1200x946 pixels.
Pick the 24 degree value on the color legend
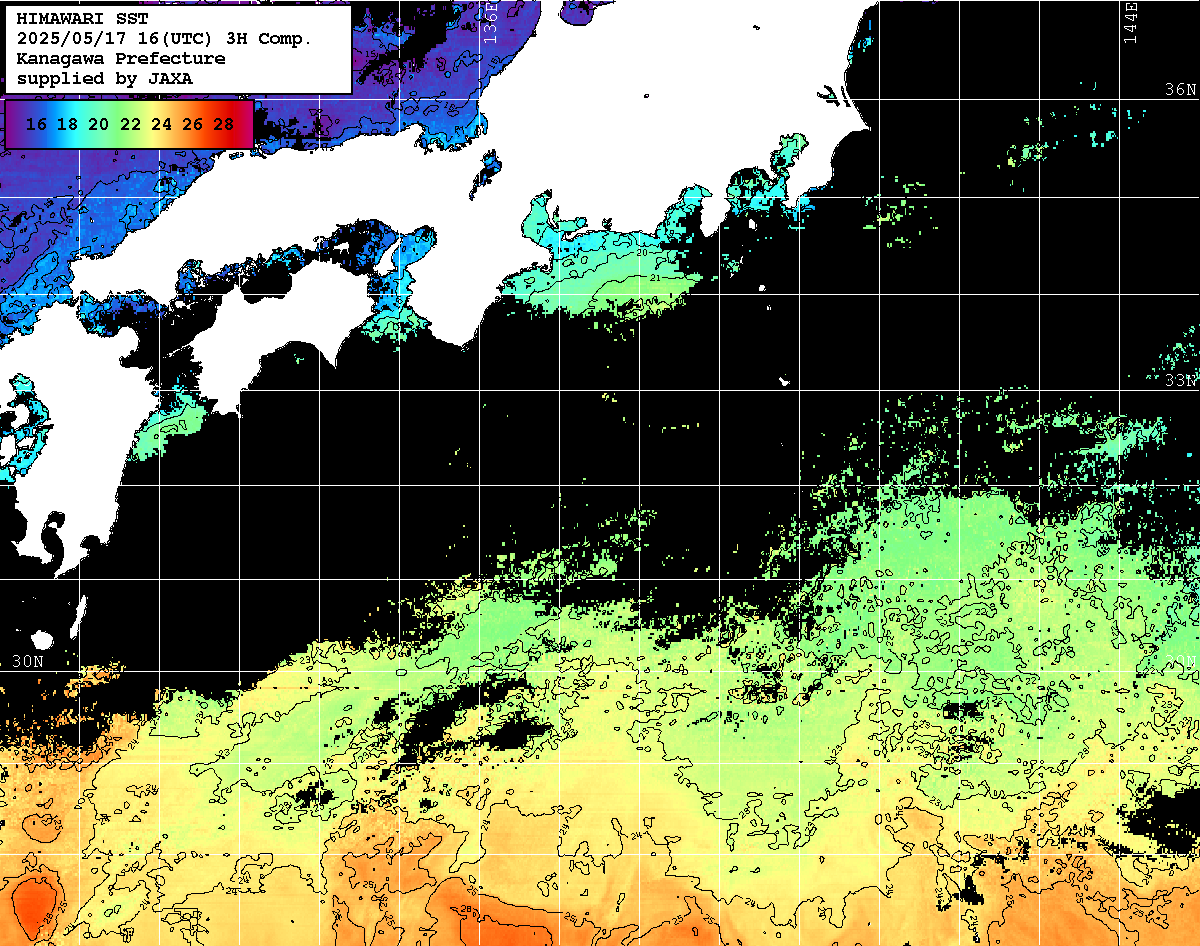tap(161, 125)
